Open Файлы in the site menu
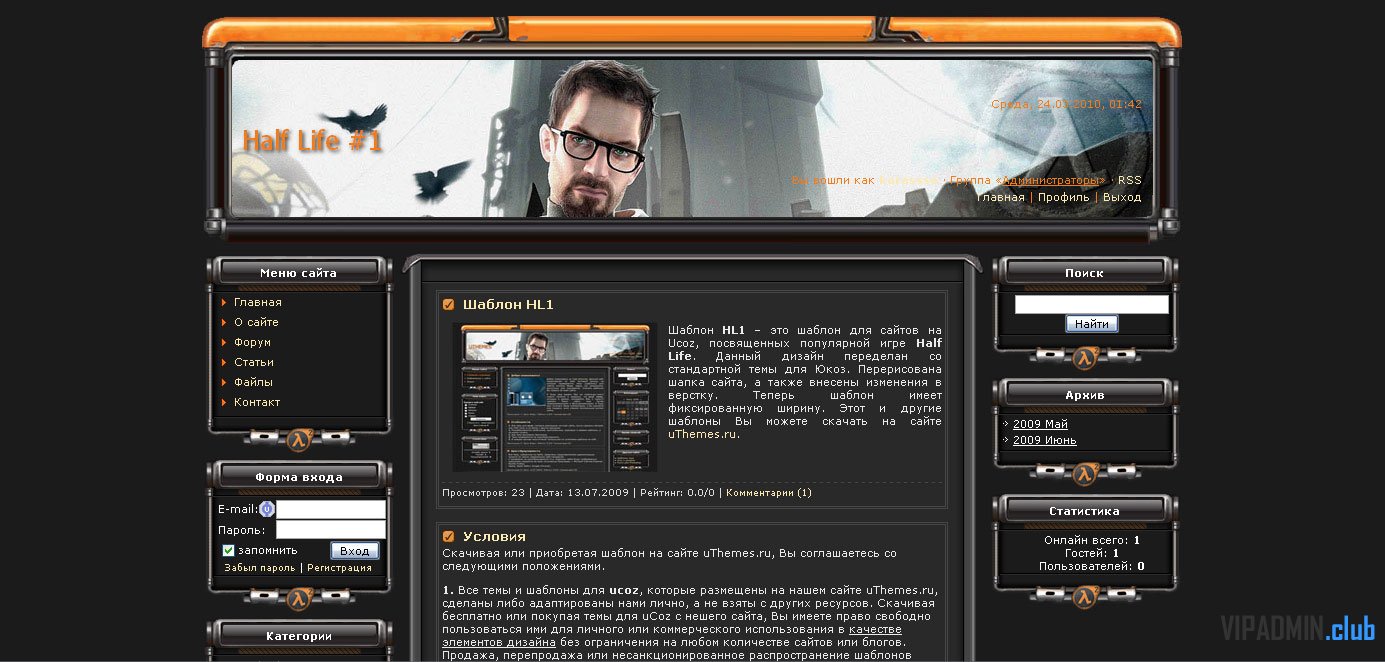This screenshot has width=1385, height=662. point(253,382)
